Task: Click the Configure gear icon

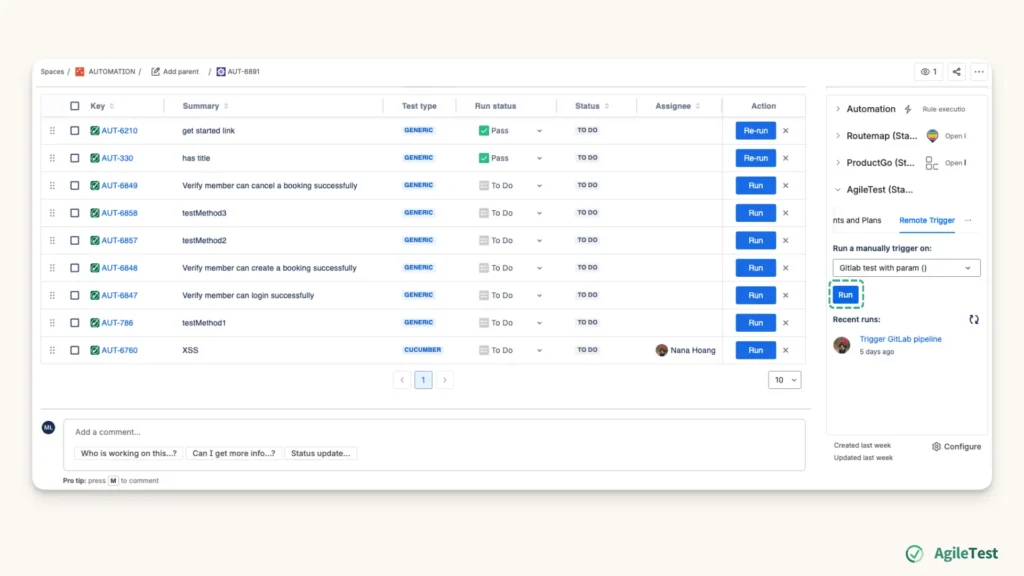Action: click(x=936, y=447)
